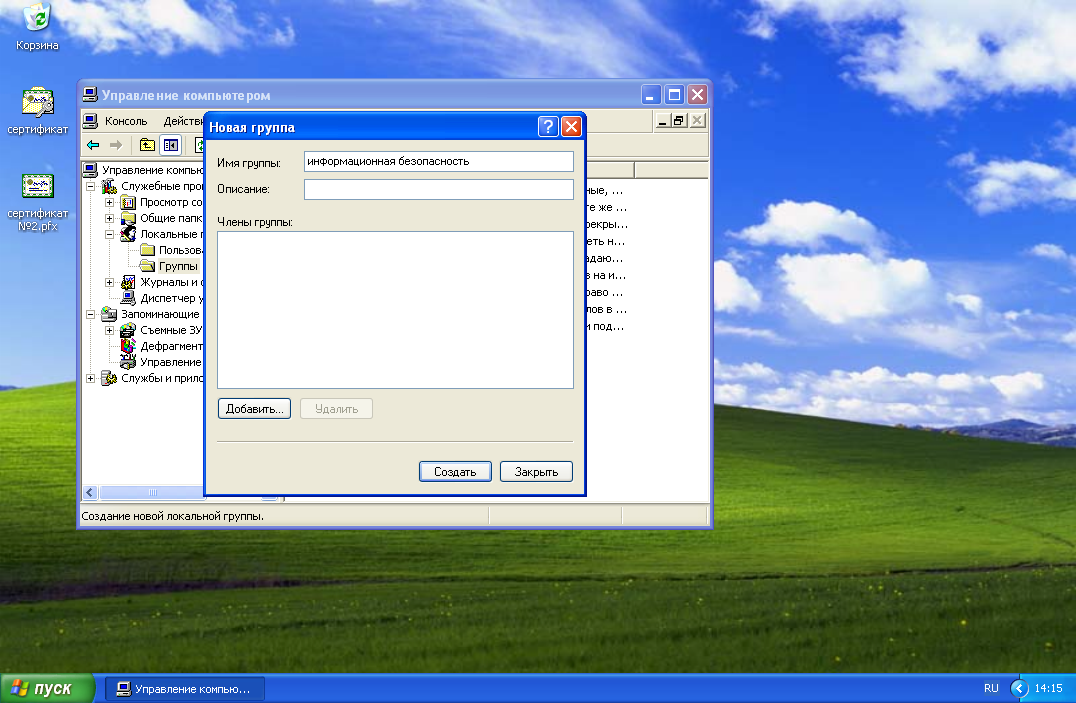This screenshot has height=703, width=1076.
Task: Click the Запоминающие устройства storage icon
Action: 109,314
